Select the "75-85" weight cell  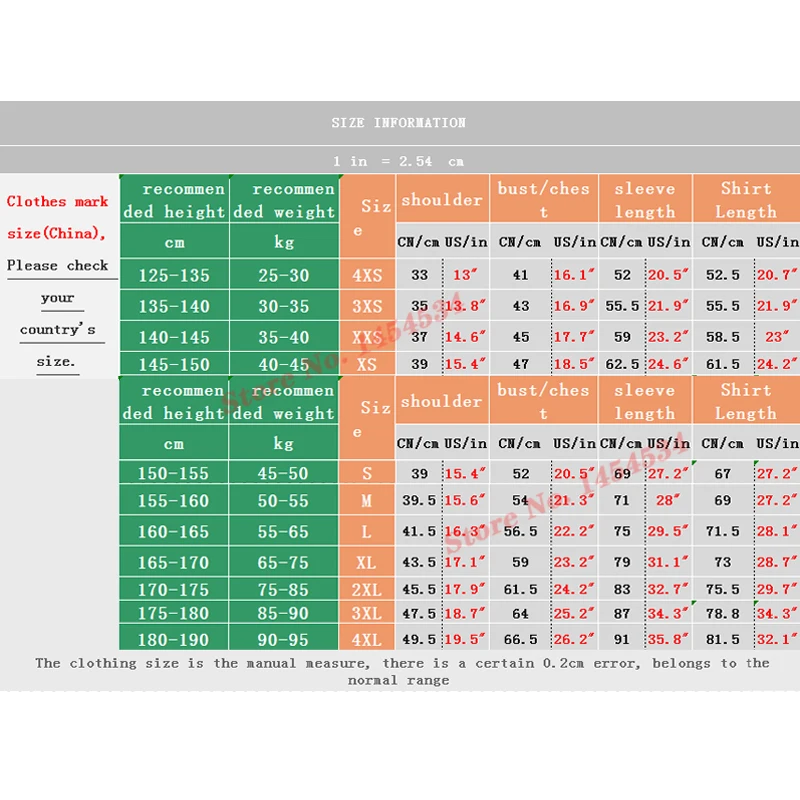point(283,589)
